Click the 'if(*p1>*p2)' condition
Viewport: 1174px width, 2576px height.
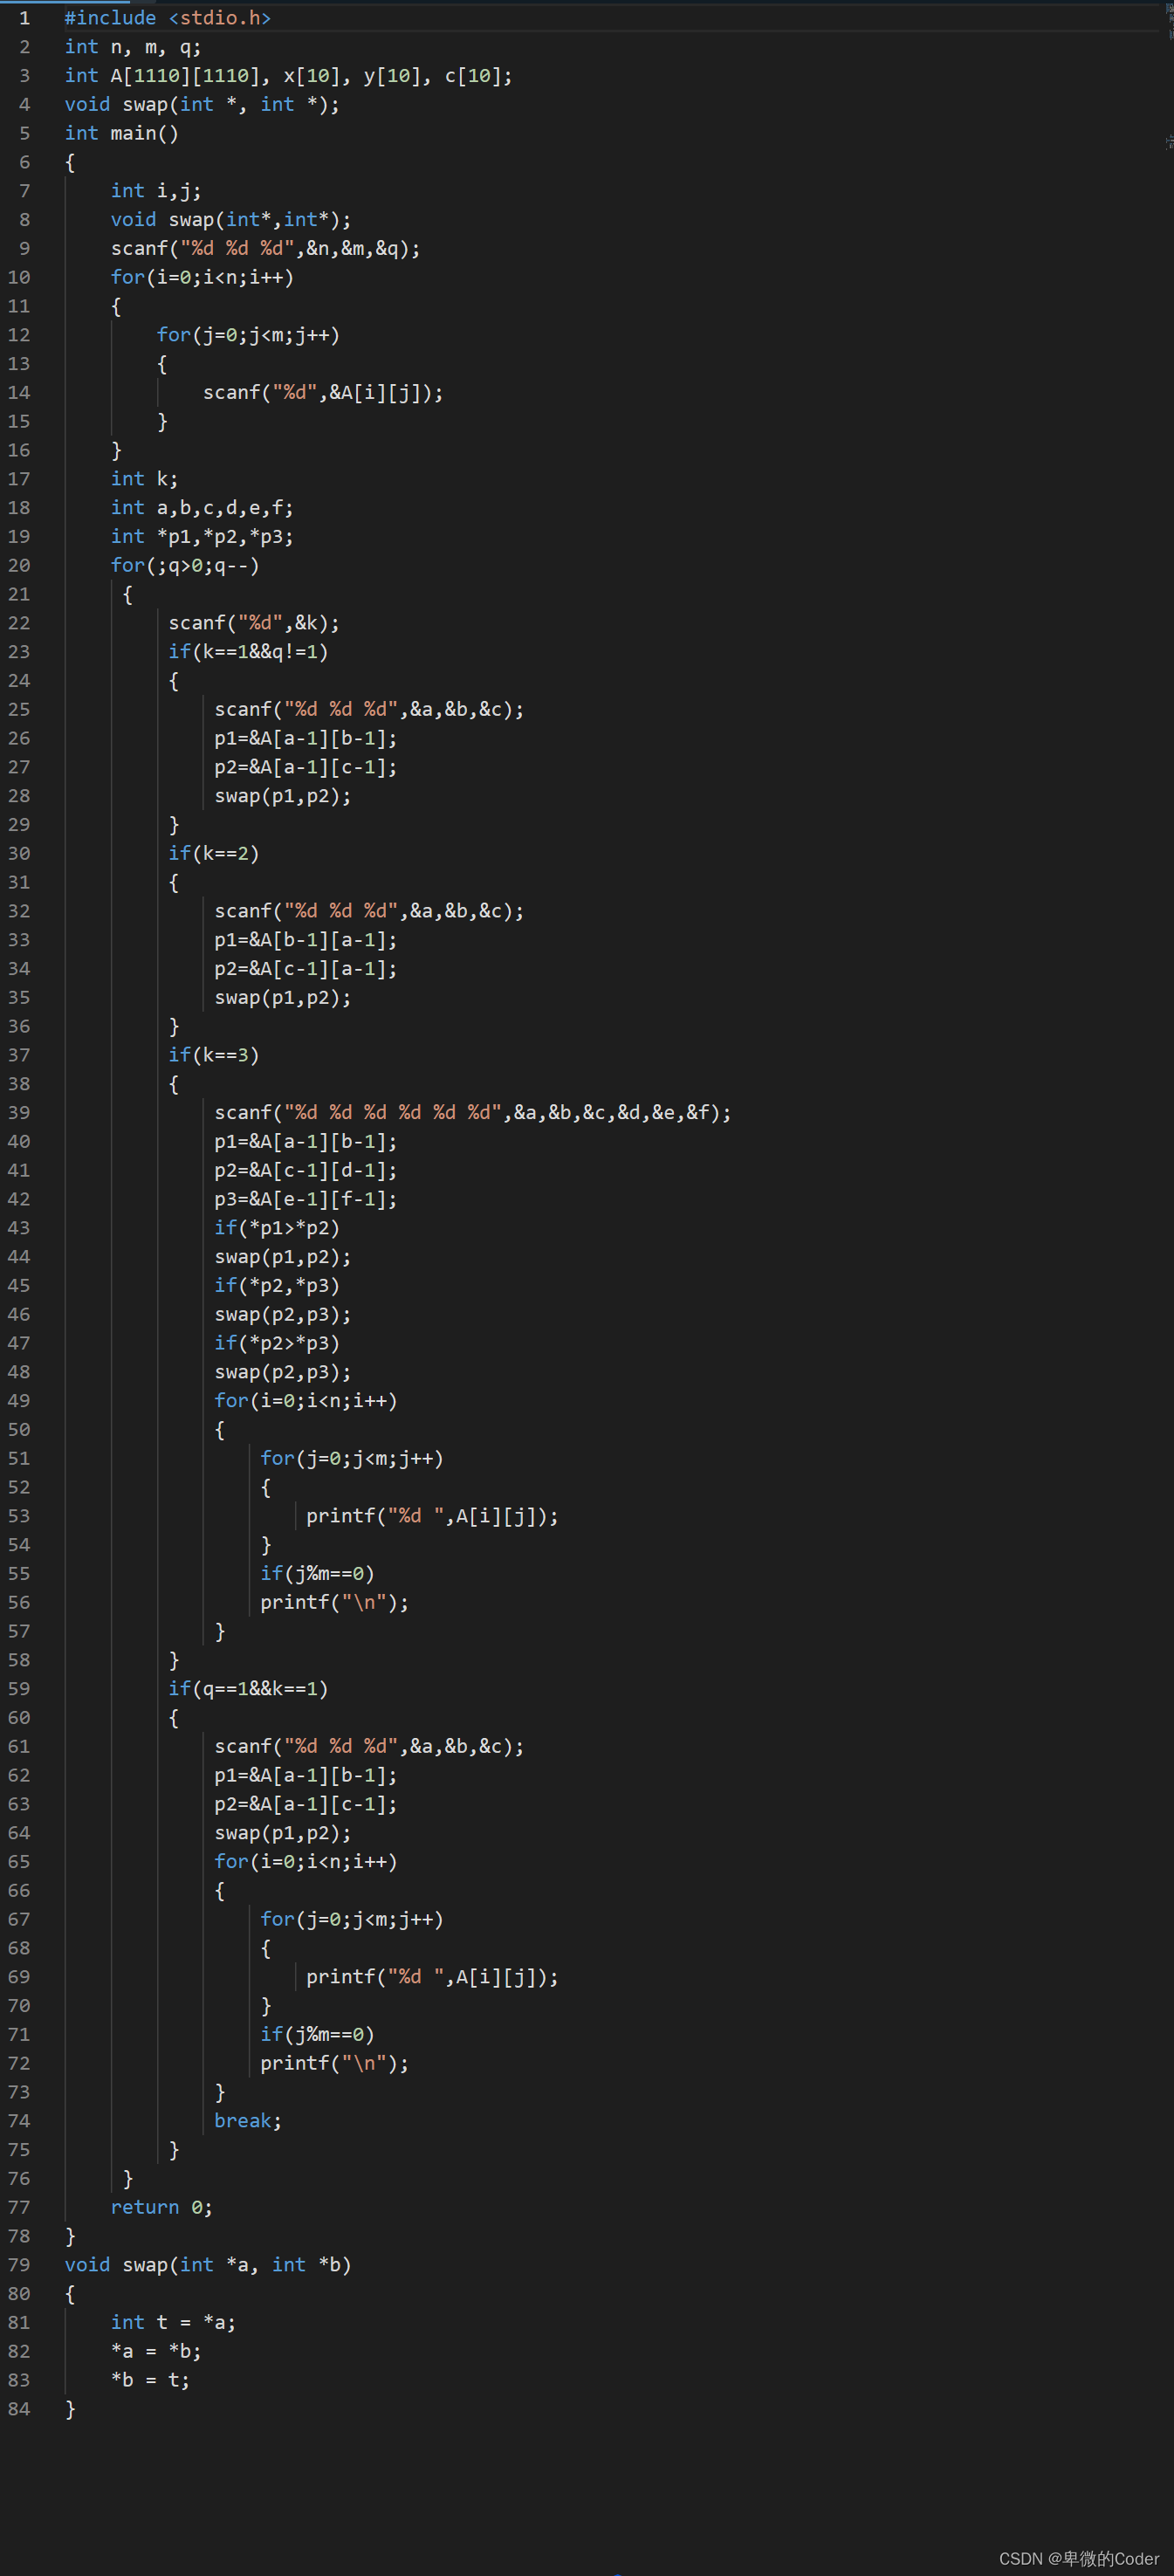277,1228
